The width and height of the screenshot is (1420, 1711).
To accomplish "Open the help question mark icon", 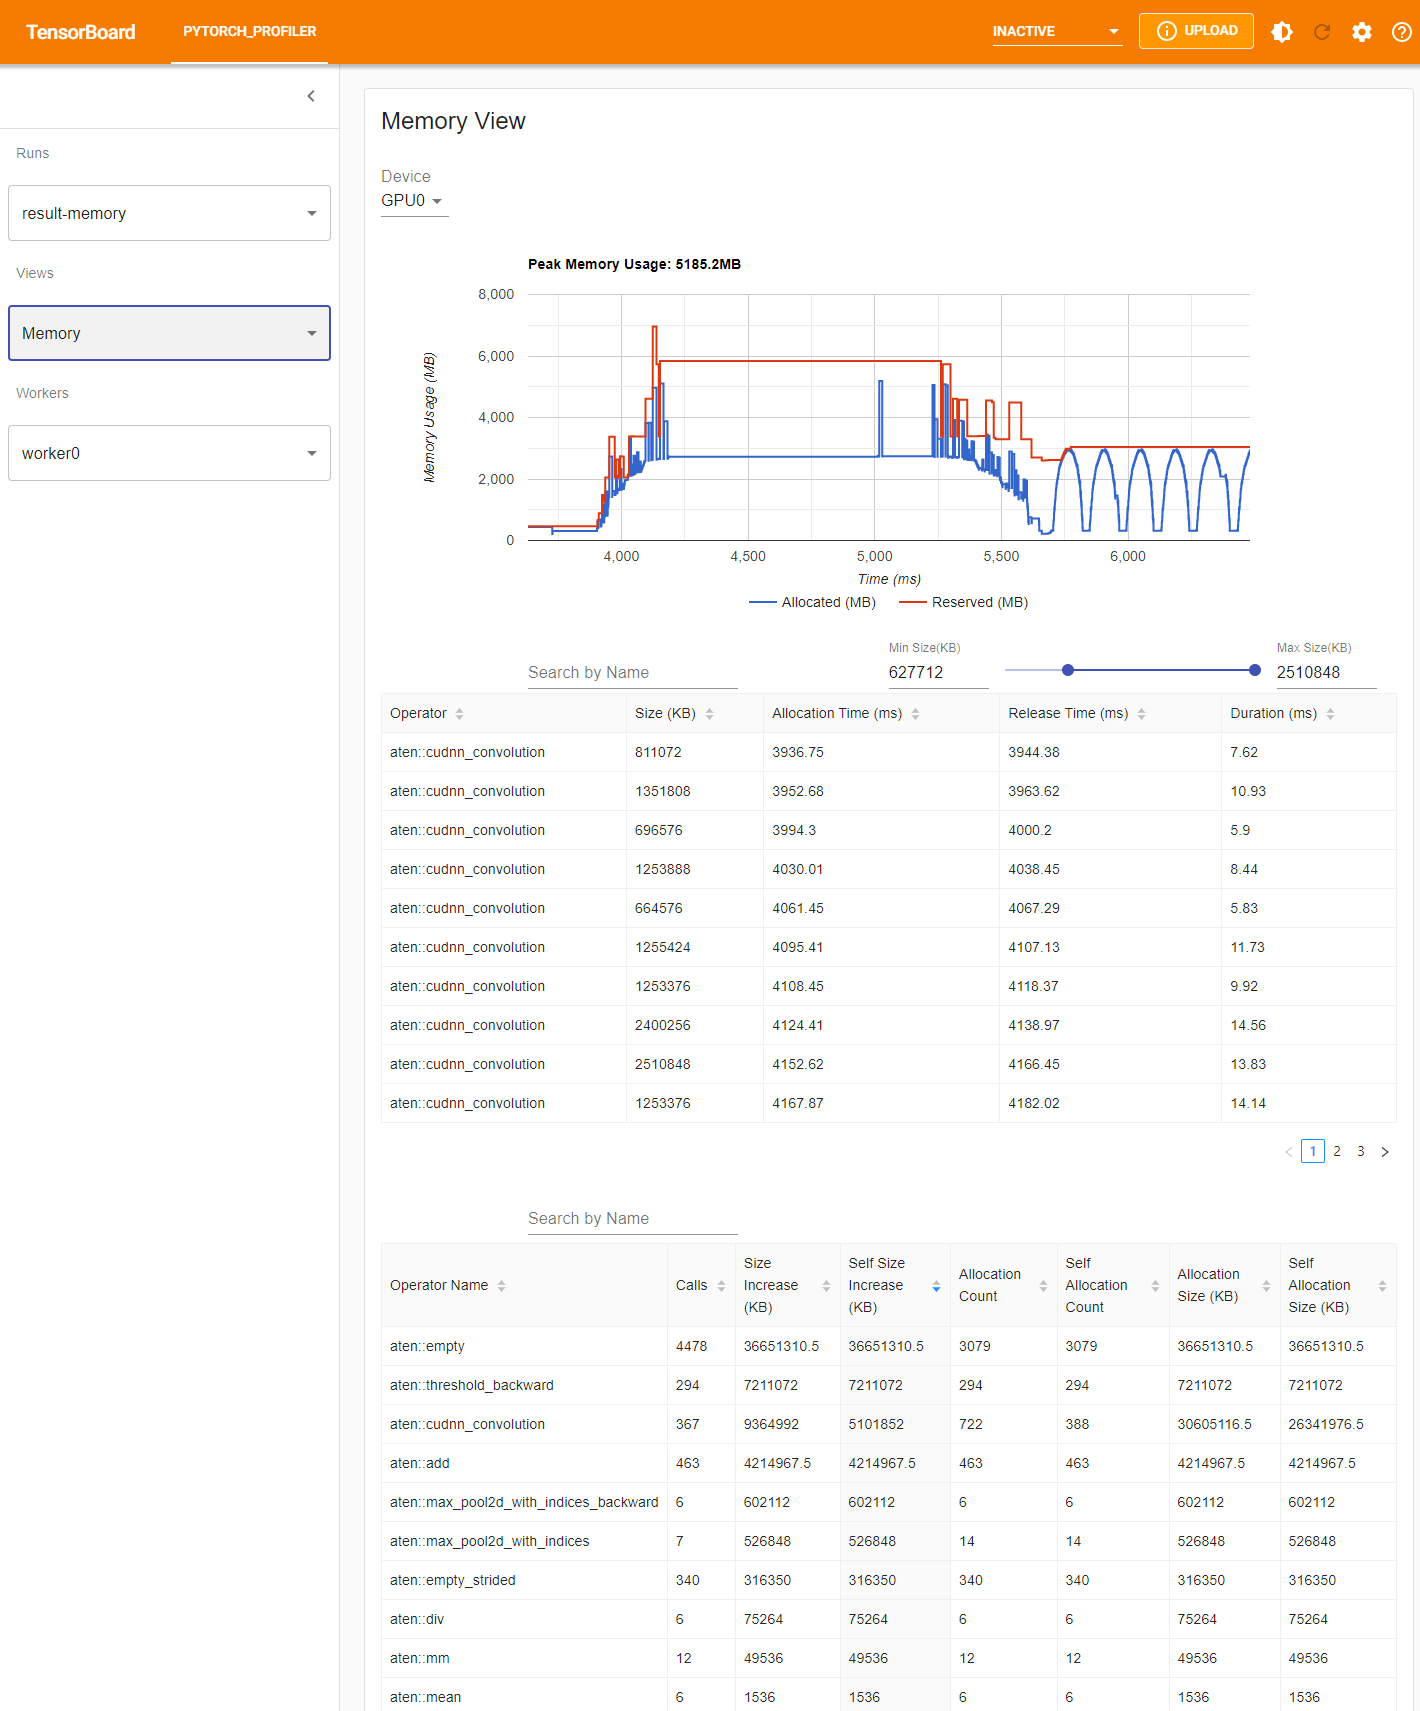I will (1401, 32).
